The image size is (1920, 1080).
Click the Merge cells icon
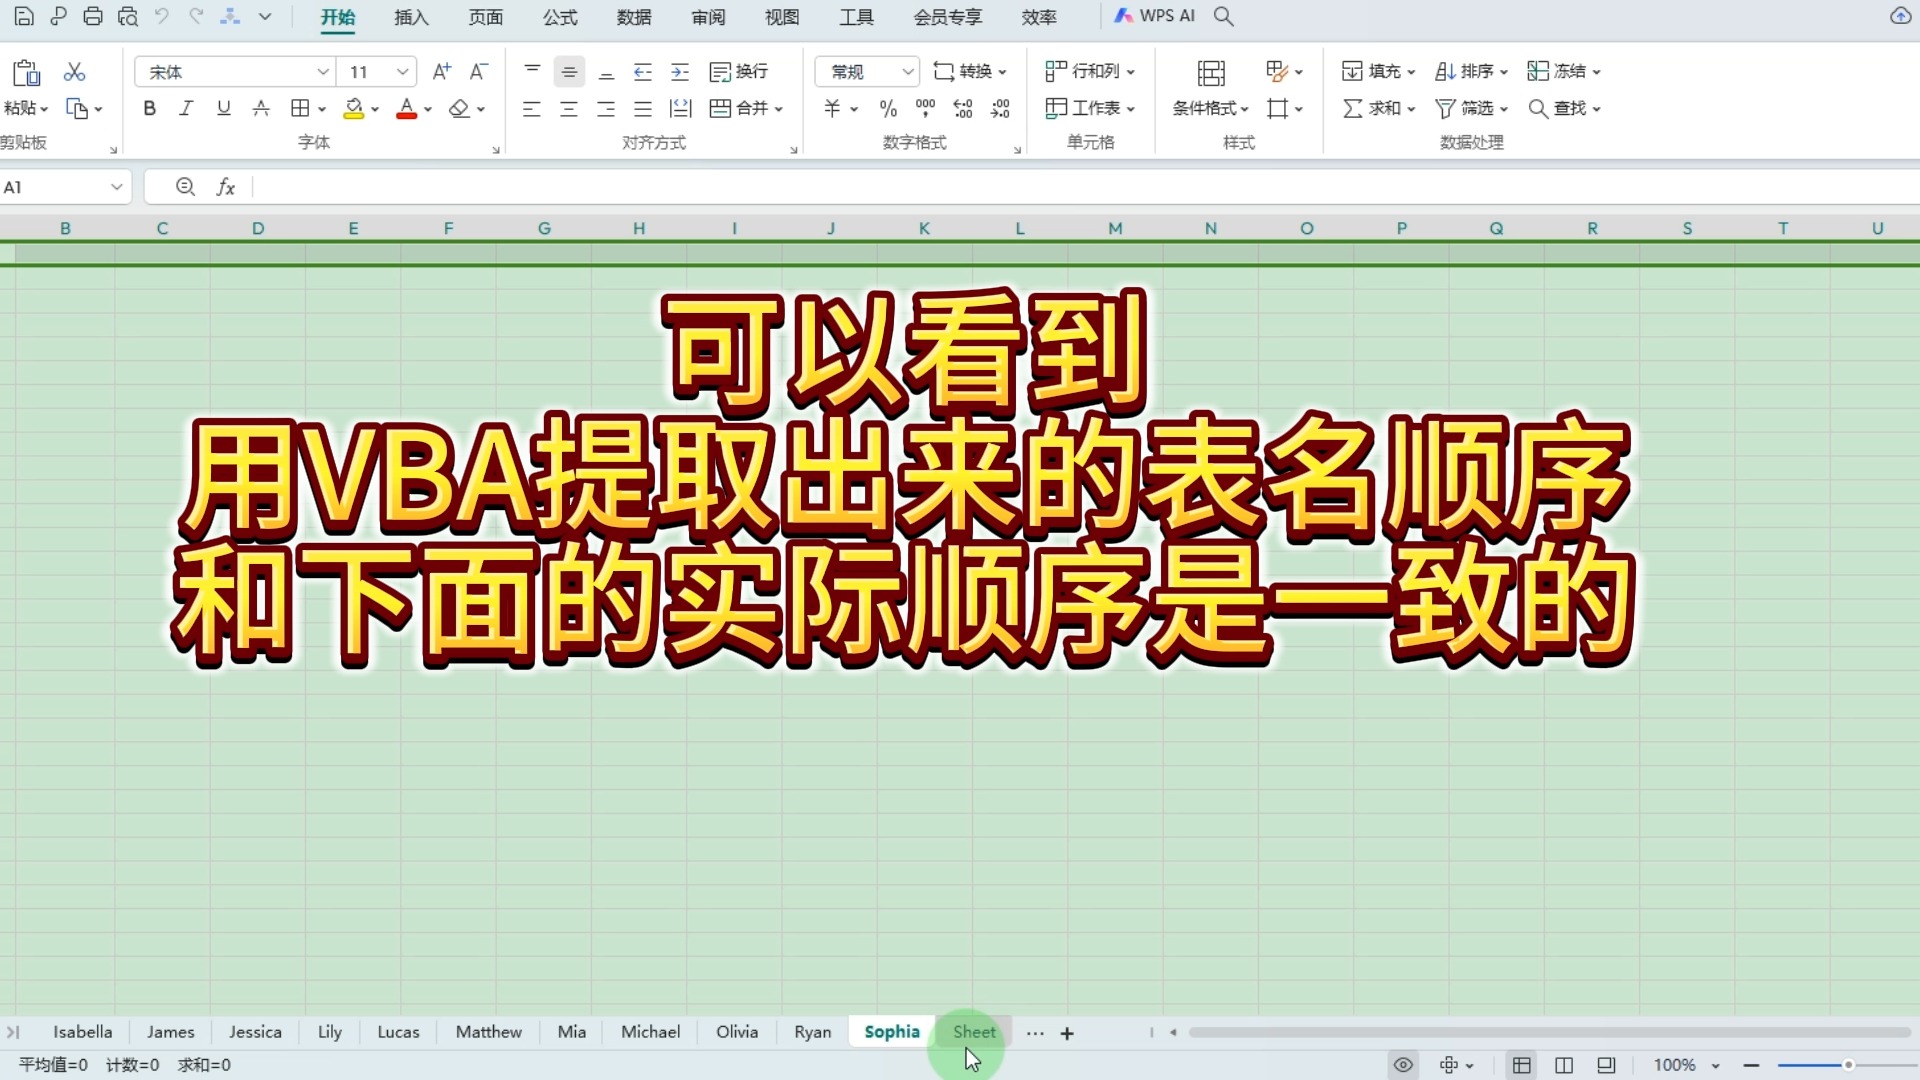click(720, 108)
